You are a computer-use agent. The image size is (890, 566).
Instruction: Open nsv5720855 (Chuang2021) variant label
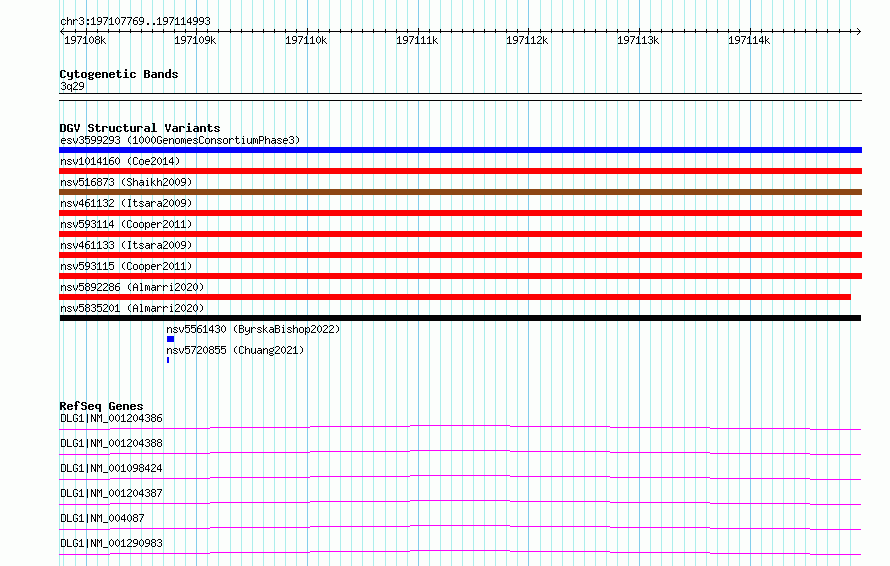pyautogui.click(x=235, y=350)
